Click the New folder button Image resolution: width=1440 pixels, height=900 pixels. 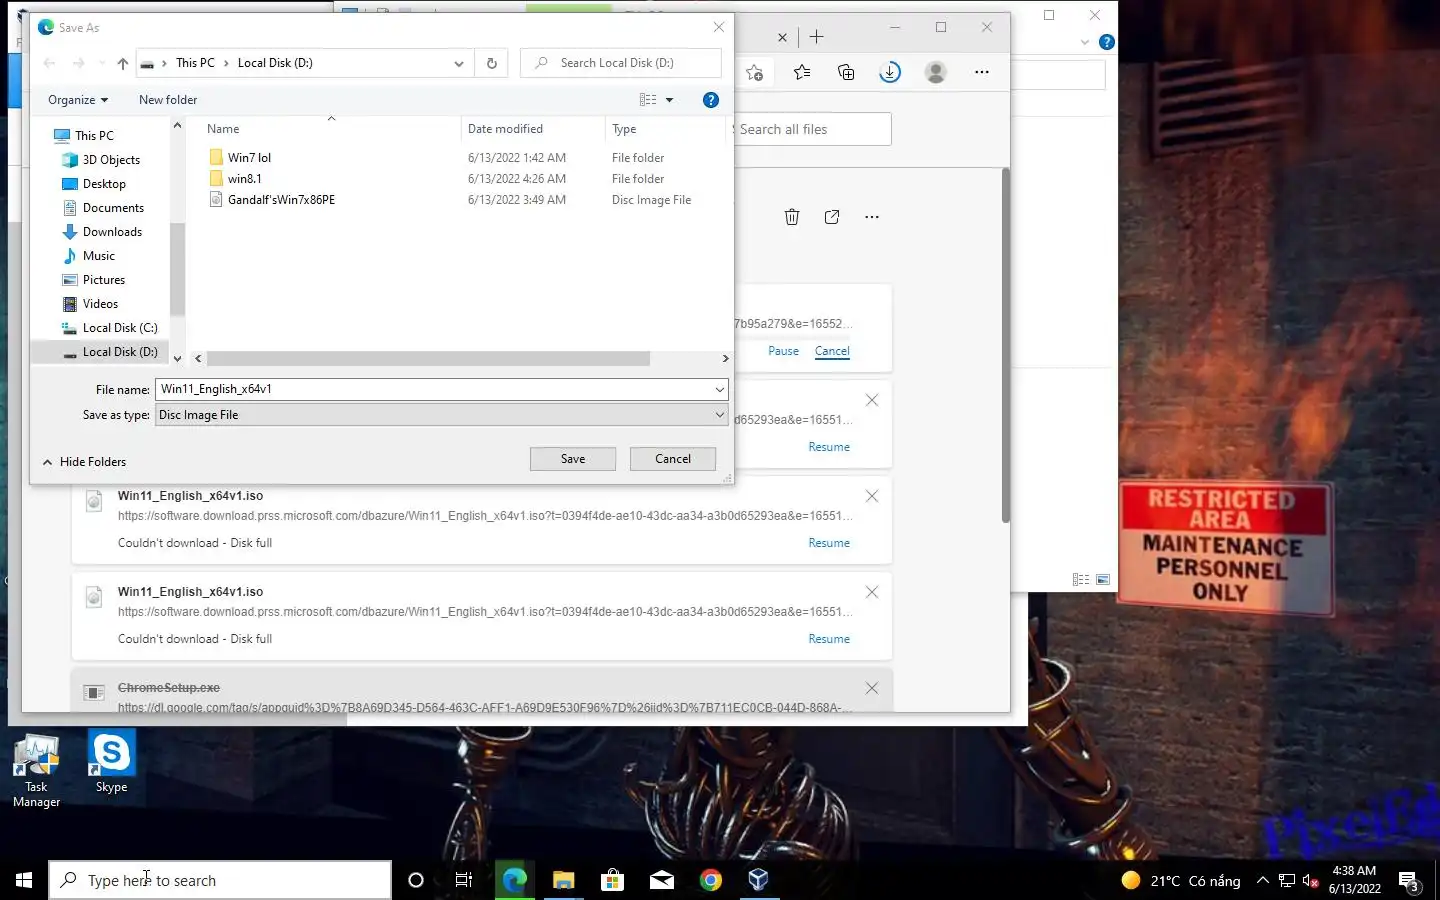coord(168,100)
